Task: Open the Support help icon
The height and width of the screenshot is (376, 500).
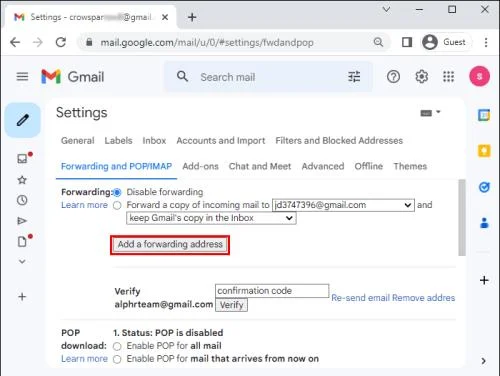Action: click(x=393, y=77)
